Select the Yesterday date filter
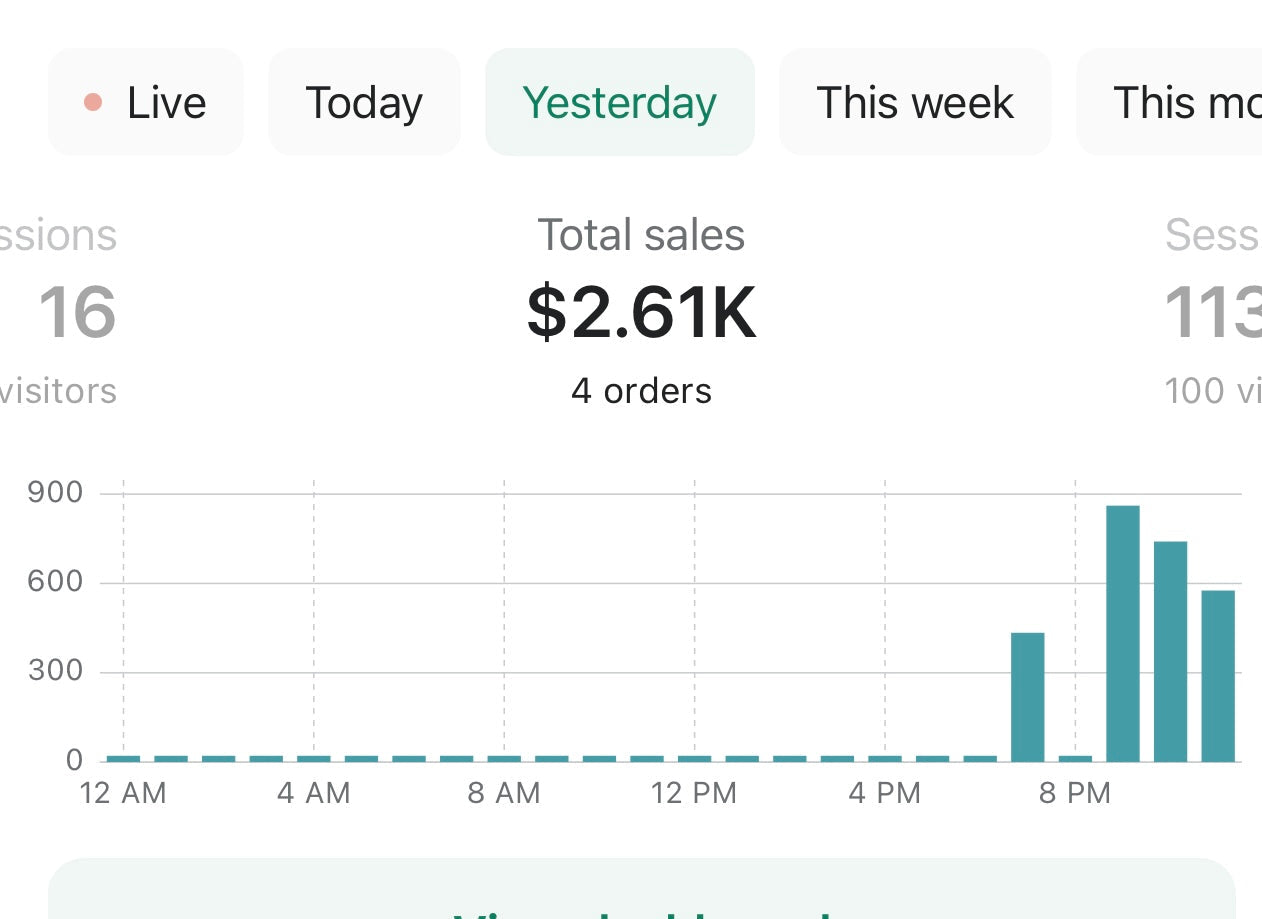 619,102
